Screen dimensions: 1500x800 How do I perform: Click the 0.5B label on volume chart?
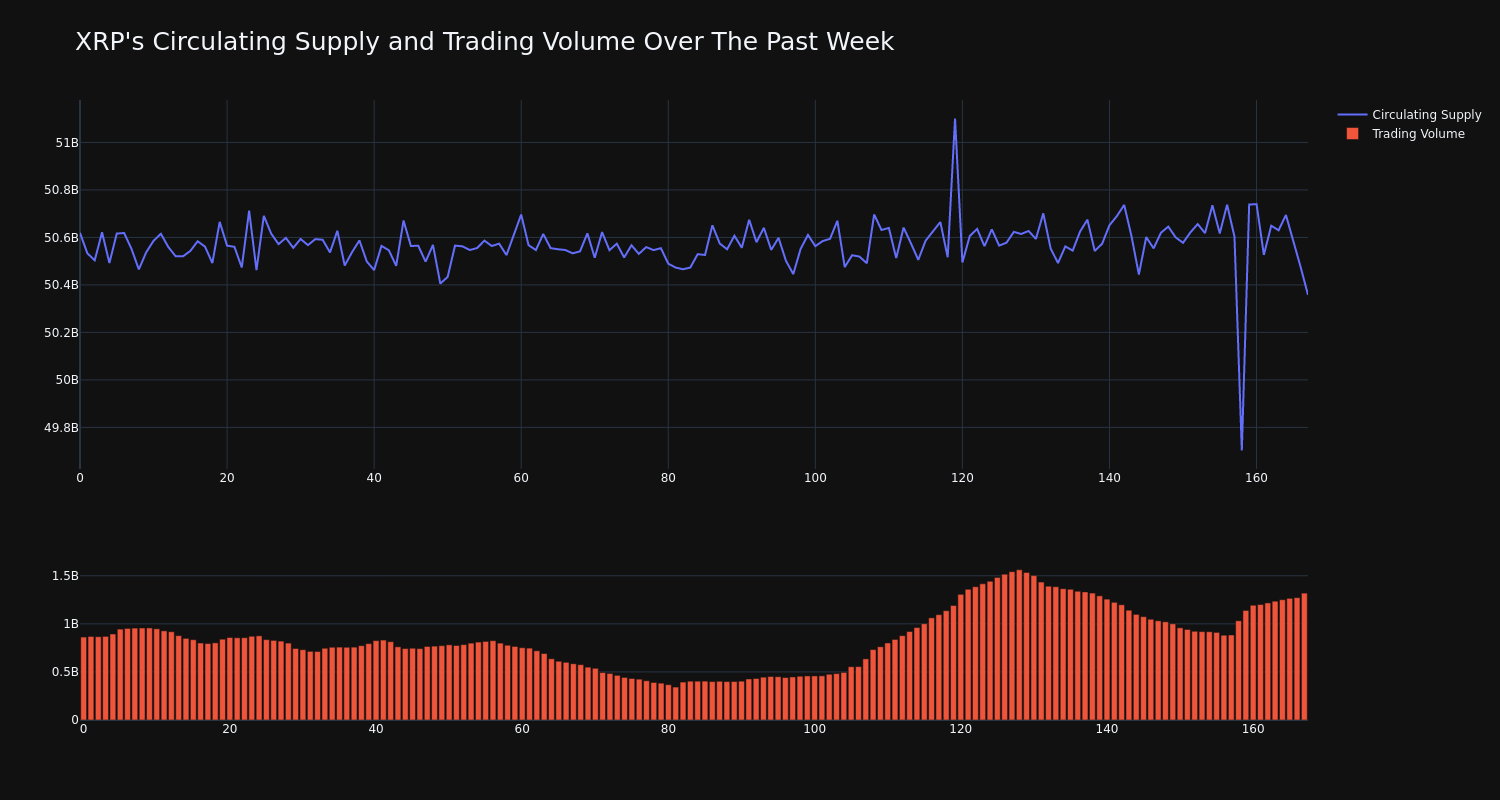point(65,672)
